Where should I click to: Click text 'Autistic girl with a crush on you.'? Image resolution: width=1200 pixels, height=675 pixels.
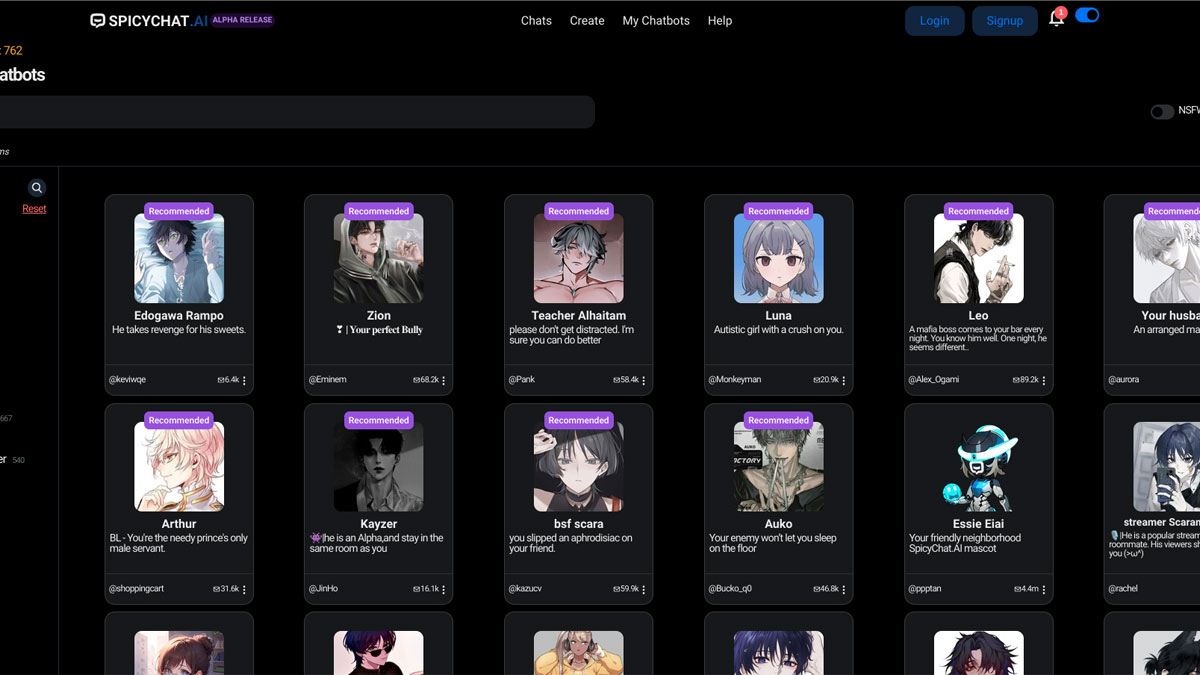pos(779,330)
